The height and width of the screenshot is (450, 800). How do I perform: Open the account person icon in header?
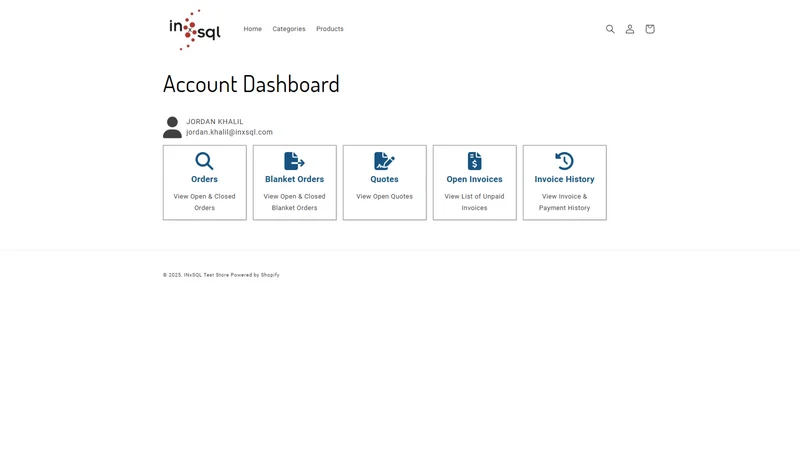630,29
